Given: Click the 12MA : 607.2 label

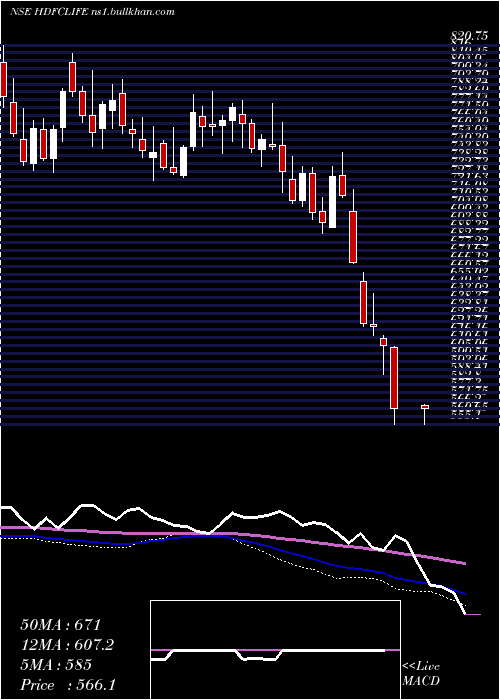Looking at the screenshot, I should (67, 645).
